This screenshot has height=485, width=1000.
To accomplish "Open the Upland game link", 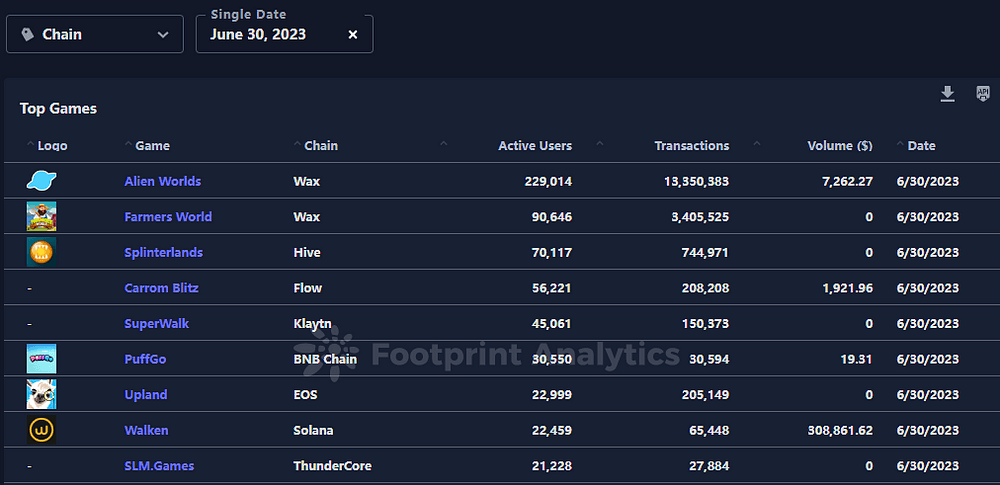I will 146,395.
